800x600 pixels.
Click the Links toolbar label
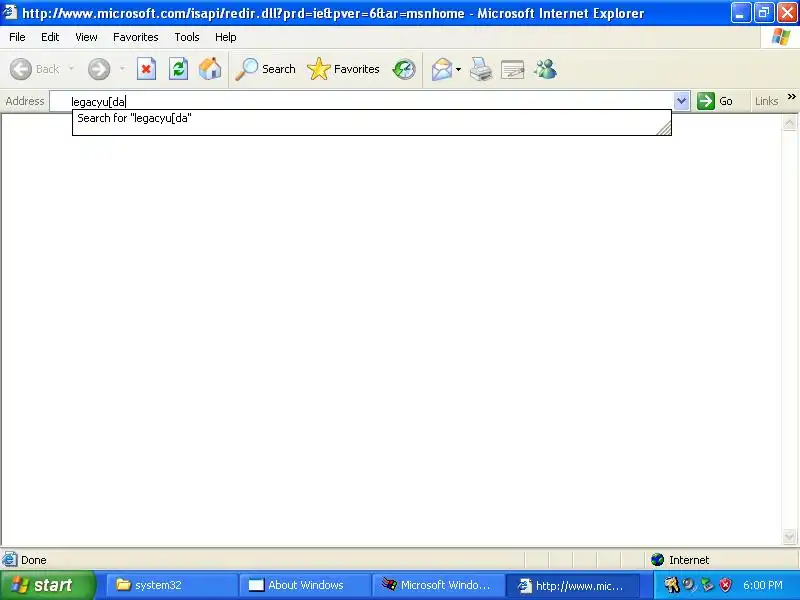(x=766, y=101)
